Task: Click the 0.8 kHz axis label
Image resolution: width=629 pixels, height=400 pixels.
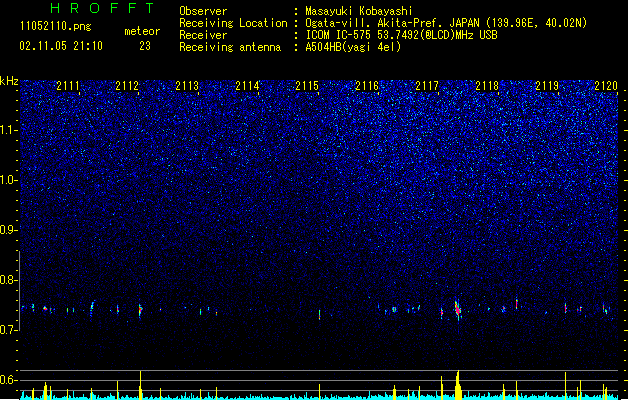Action: pyautogui.click(x=9, y=280)
